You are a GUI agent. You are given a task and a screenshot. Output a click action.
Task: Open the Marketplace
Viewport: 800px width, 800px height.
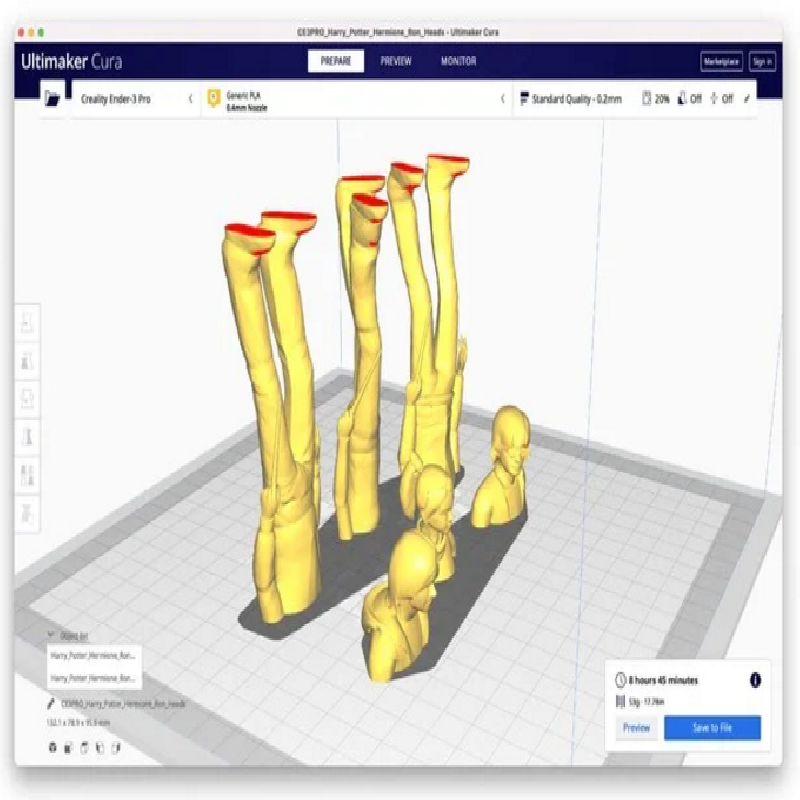[721, 62]
